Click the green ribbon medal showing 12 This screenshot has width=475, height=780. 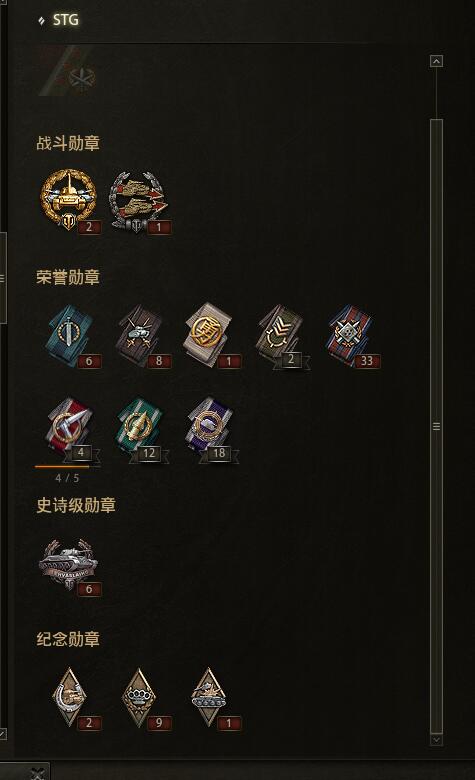[142, 428]
